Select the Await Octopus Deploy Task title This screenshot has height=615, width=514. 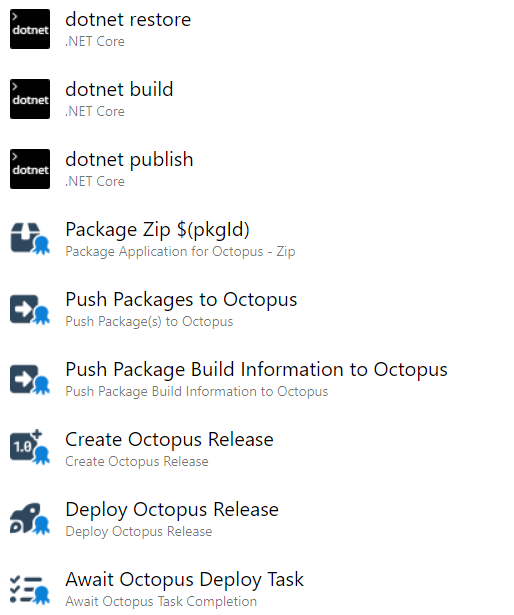tap(184, 580)
